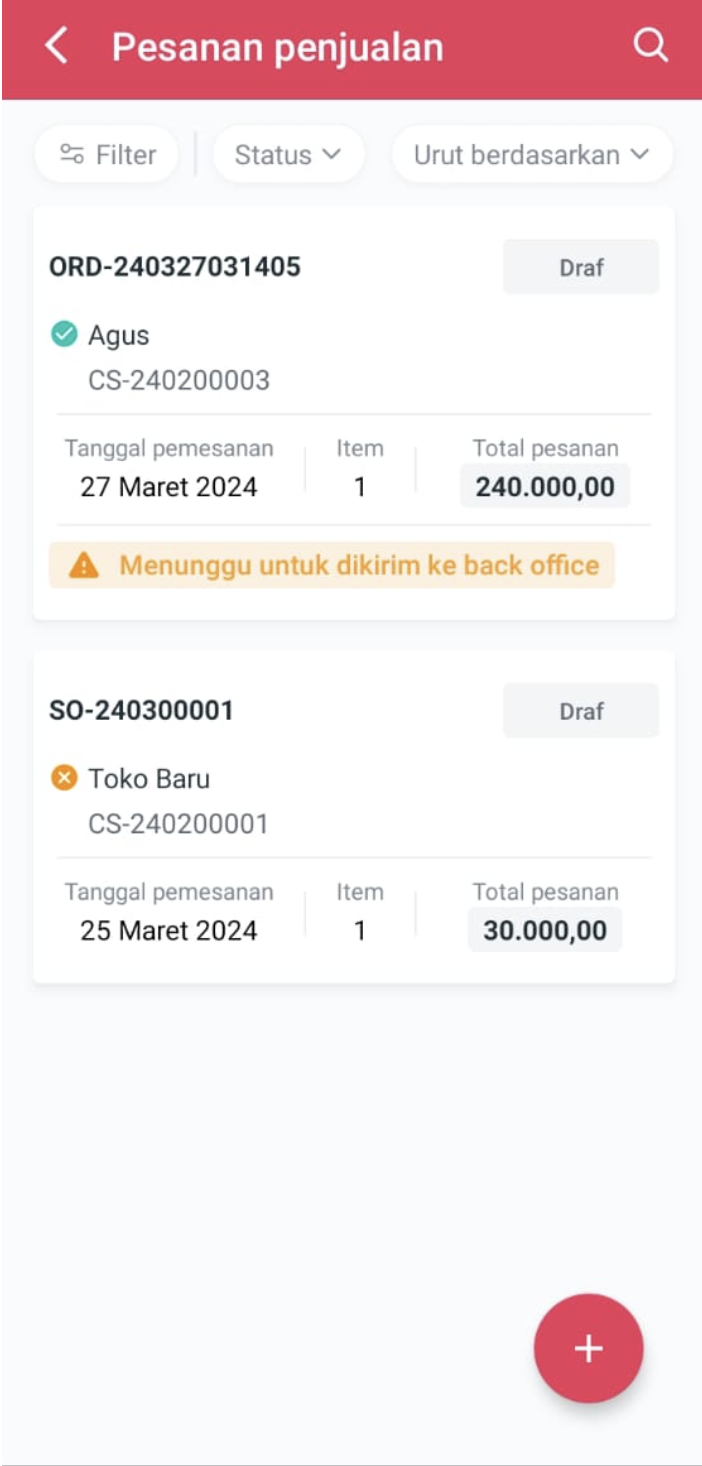Image resolution: width=702 pixels, height=1466 pixels.
Task: Tap the back arrow in the header
Action: pos(57,47)
